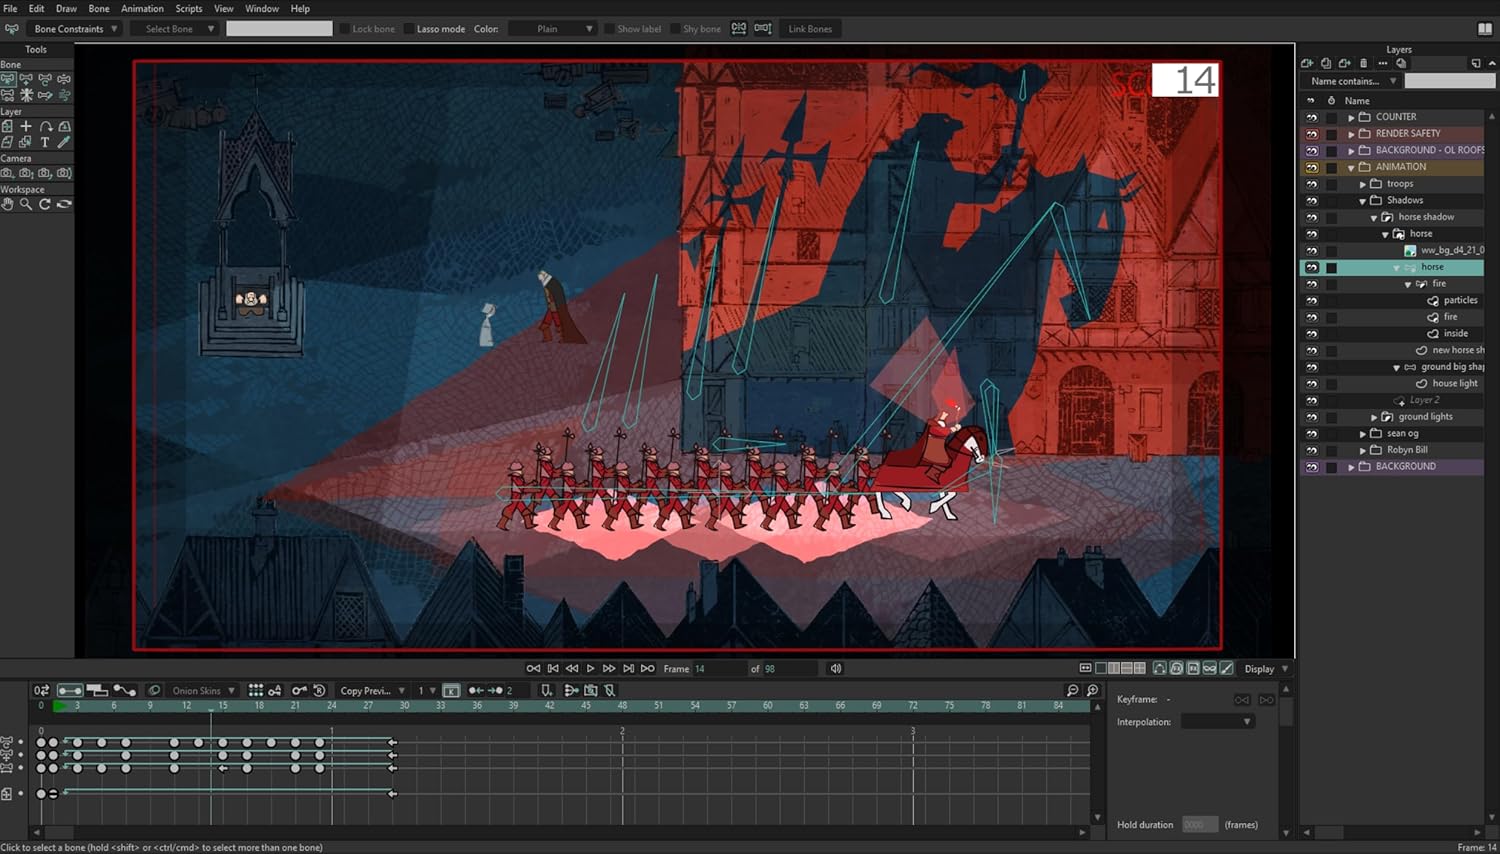The image size is (1500, 854).
Task: Click the Copy Previous button in the timeline
Action: (369, 690)
